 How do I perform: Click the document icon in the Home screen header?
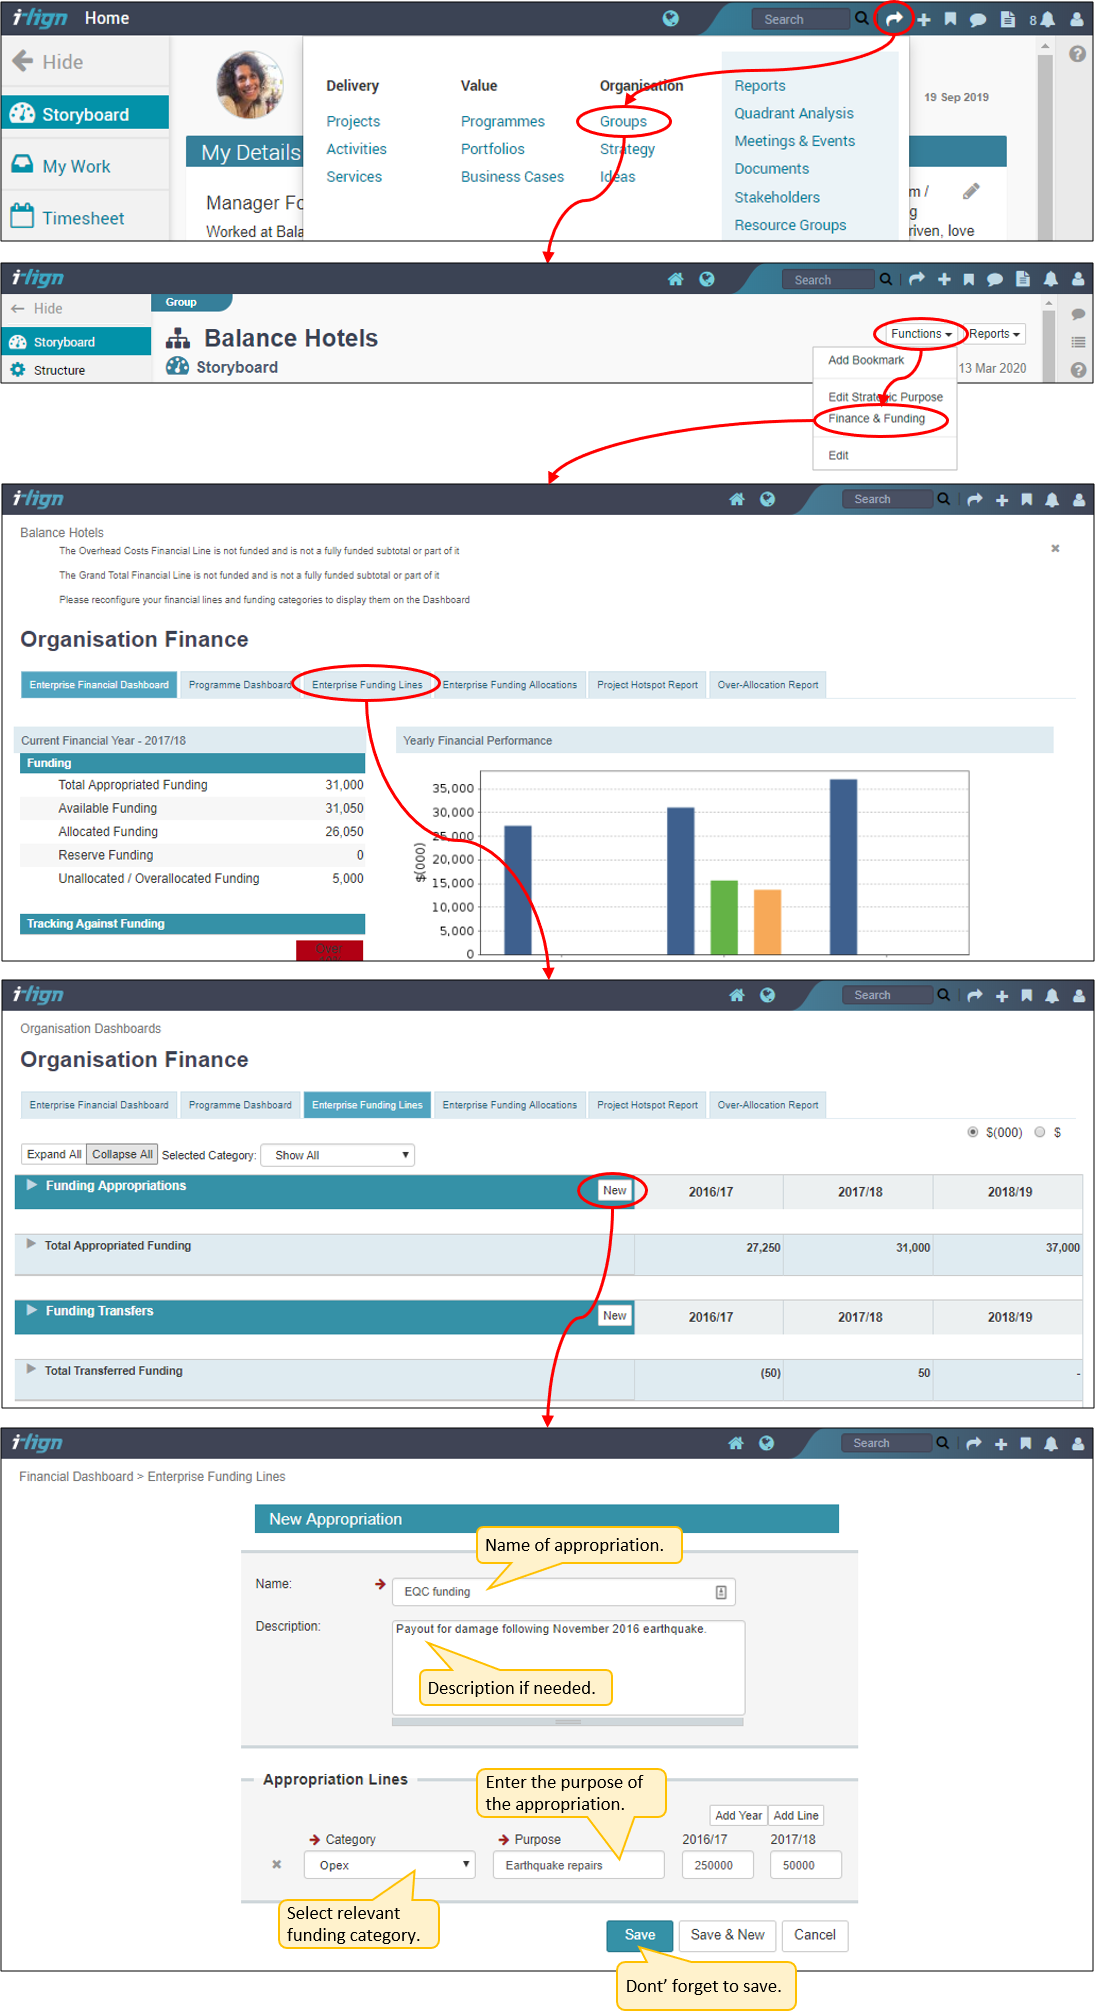pyautogui.click(x=1008, y=19)
